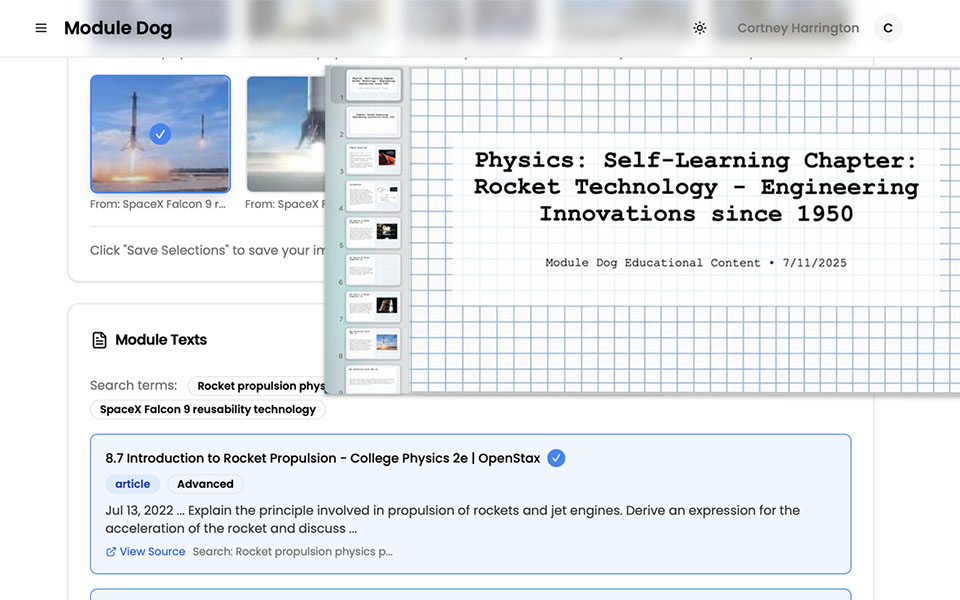Select slide 1 in the slide thumbnail panel
The image size is (960, 600).
point(373,85)
